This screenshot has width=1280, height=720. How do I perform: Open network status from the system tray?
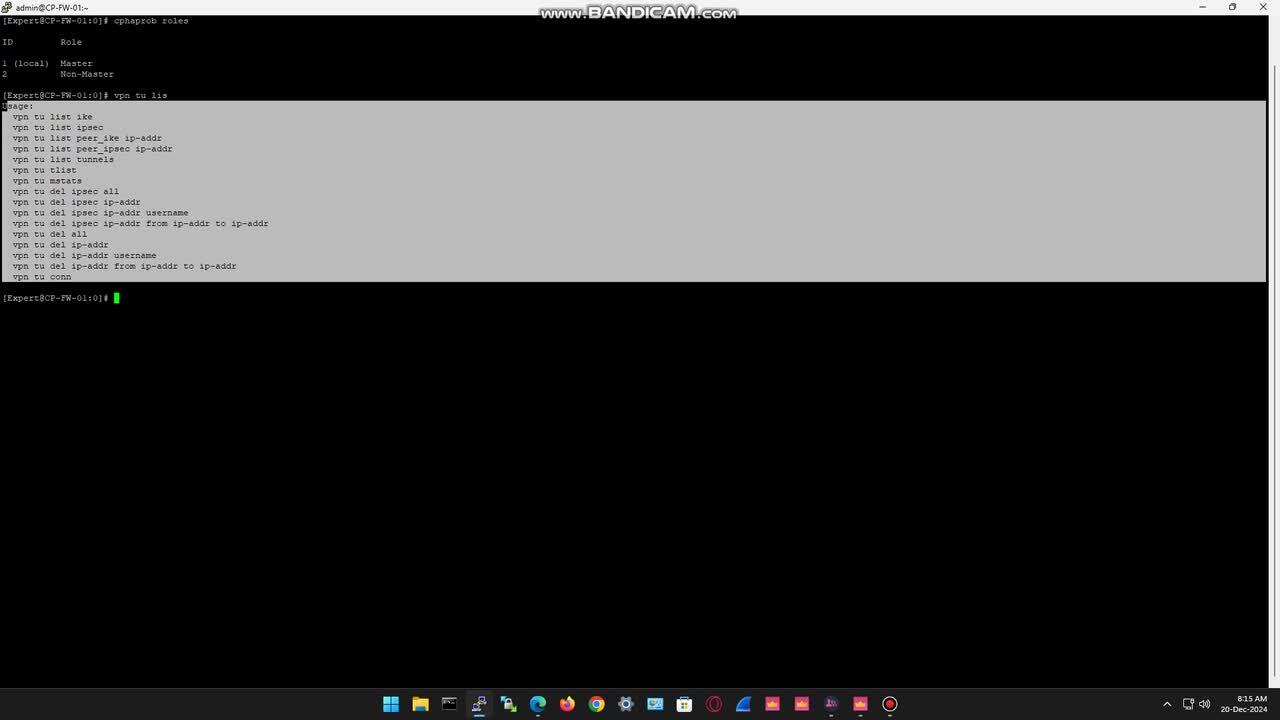click(x=1189, y=703)
